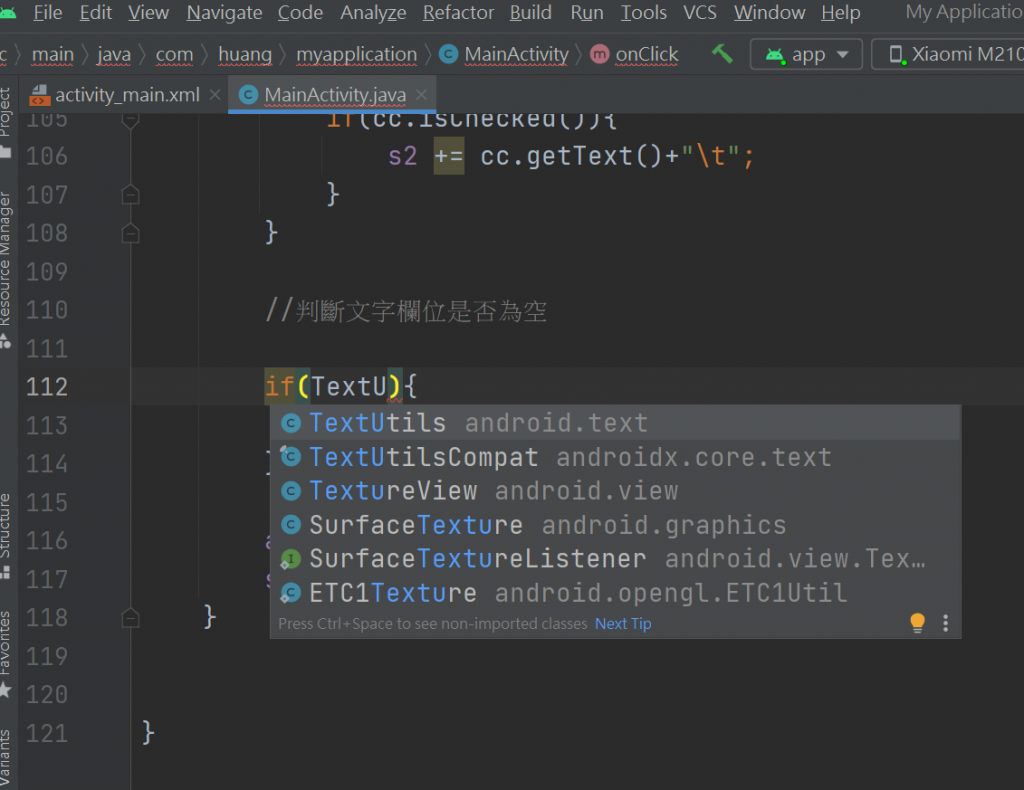Collapse the code fold at line 118
Image resolution: width=1024 pixels, height=790 pixels.
click(x=131, y=618)
